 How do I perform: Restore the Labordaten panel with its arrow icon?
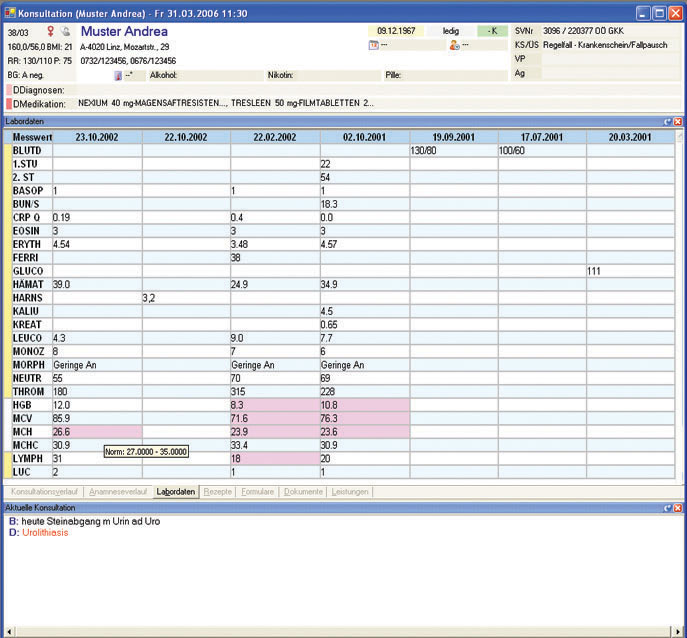(667, 121)
